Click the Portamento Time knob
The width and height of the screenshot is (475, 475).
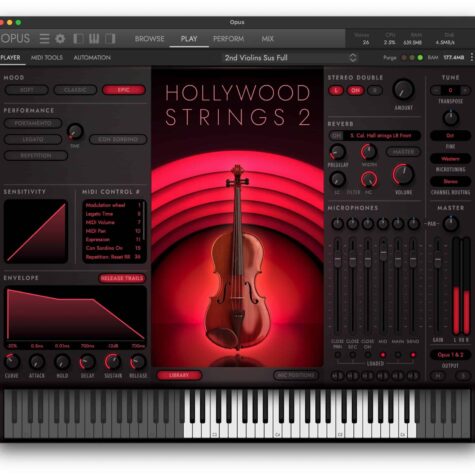pyautogui.click(x=75, y=131)
